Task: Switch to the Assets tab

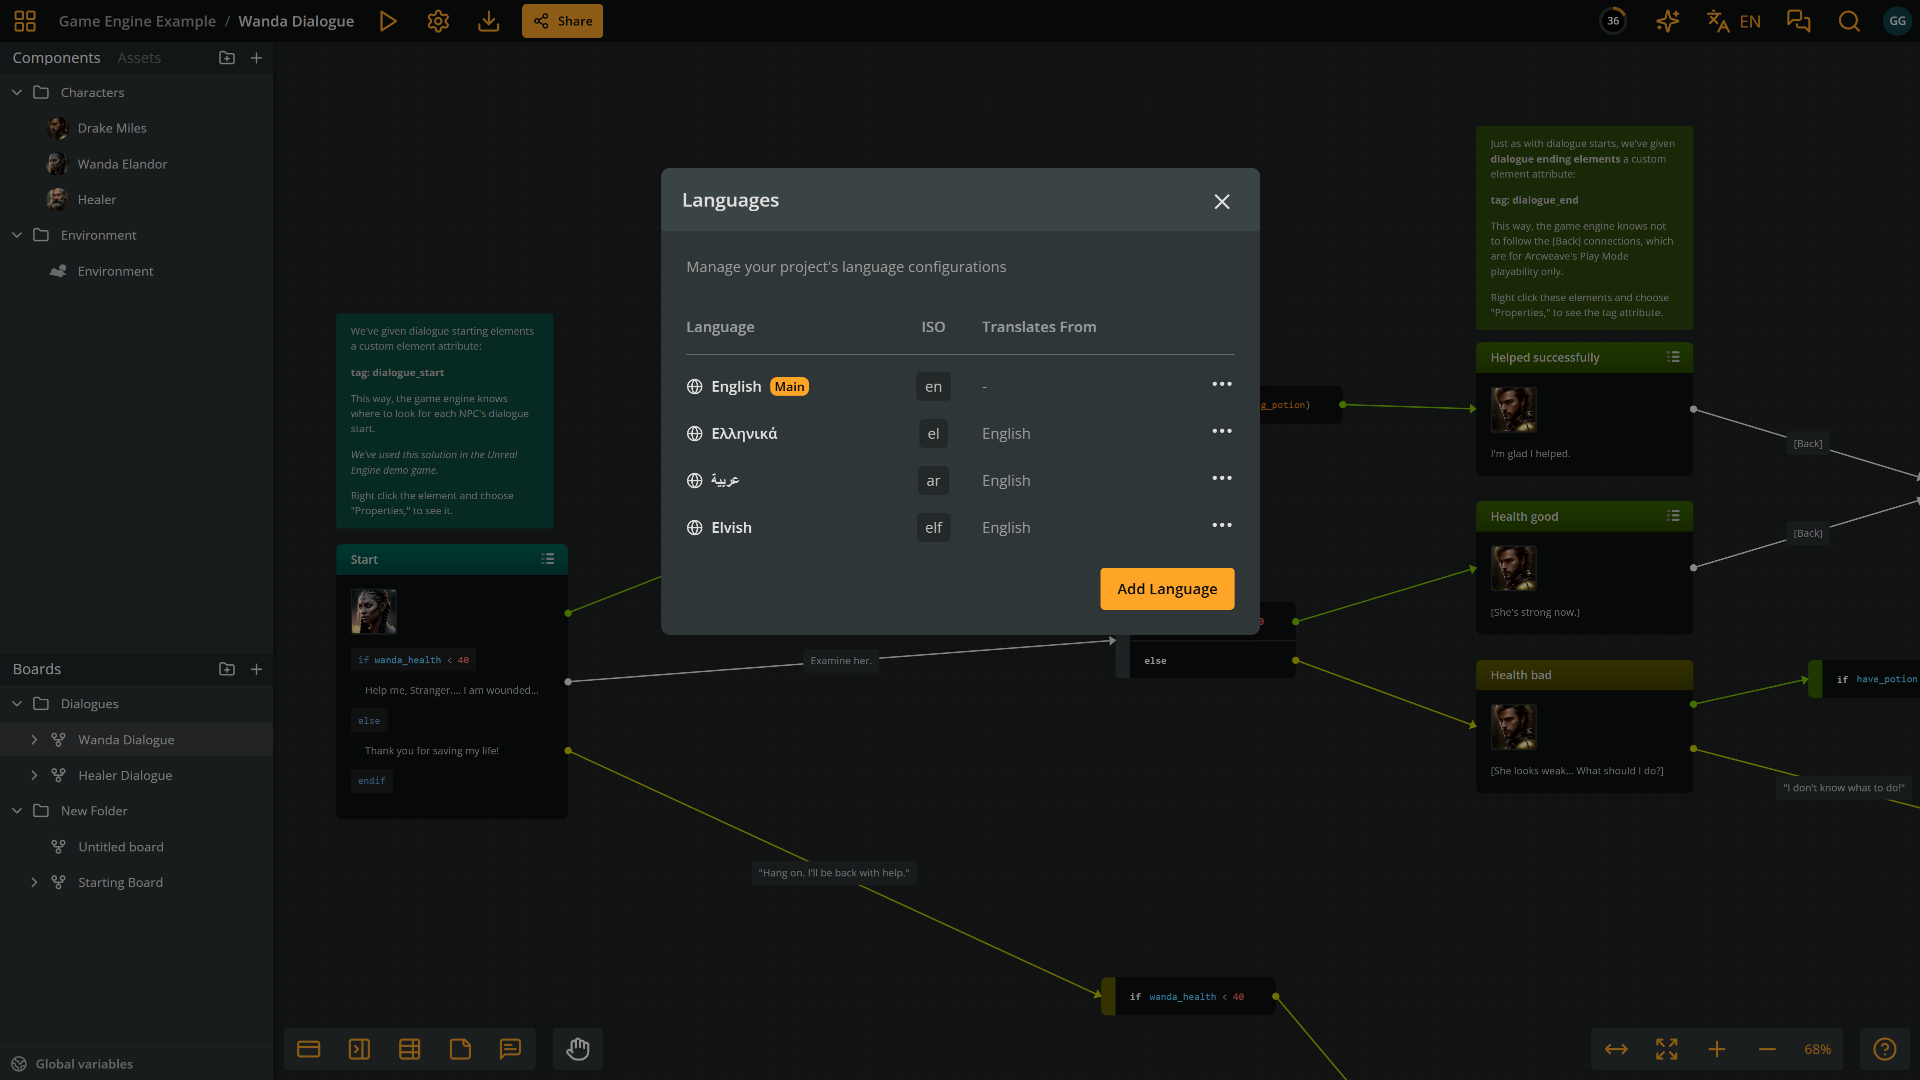Action: pos(138,57)
